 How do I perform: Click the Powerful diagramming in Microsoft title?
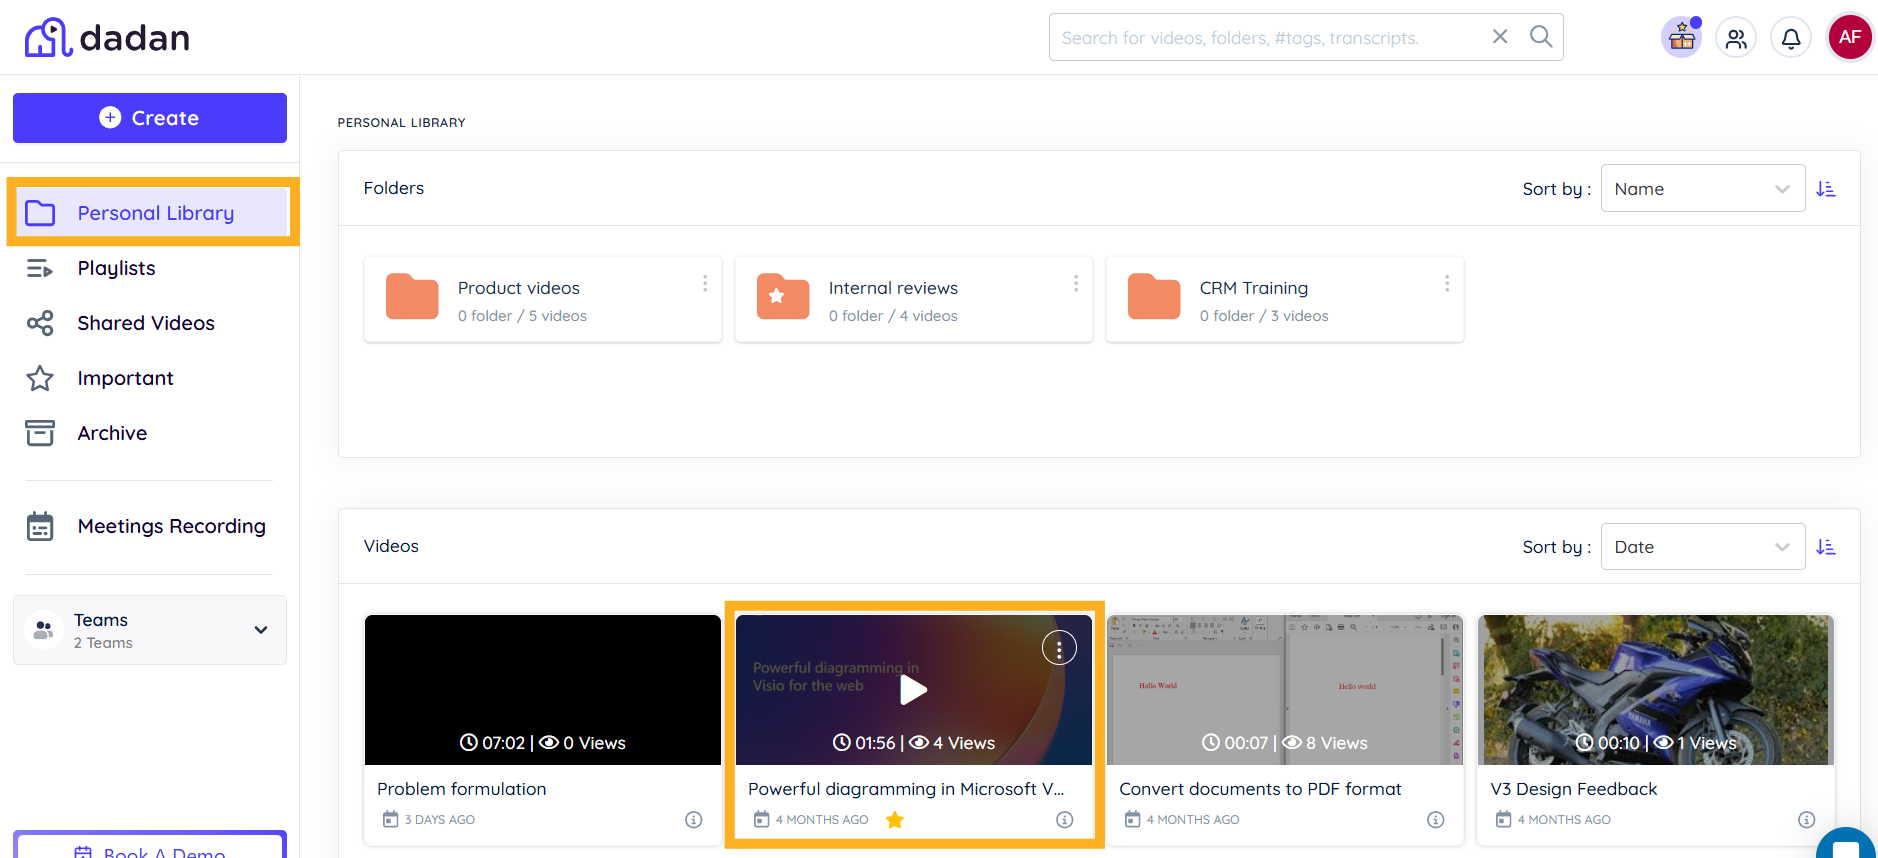[x=906, y=789]
